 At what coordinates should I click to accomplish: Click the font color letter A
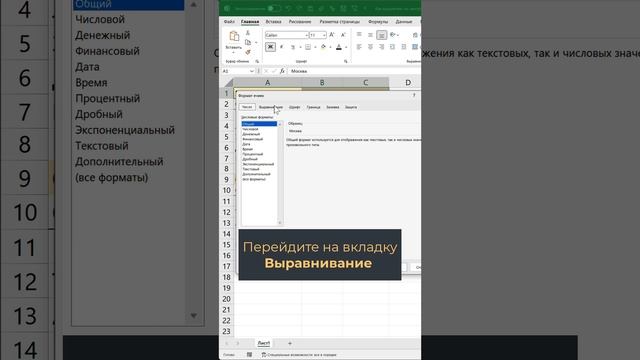[339, 47]
